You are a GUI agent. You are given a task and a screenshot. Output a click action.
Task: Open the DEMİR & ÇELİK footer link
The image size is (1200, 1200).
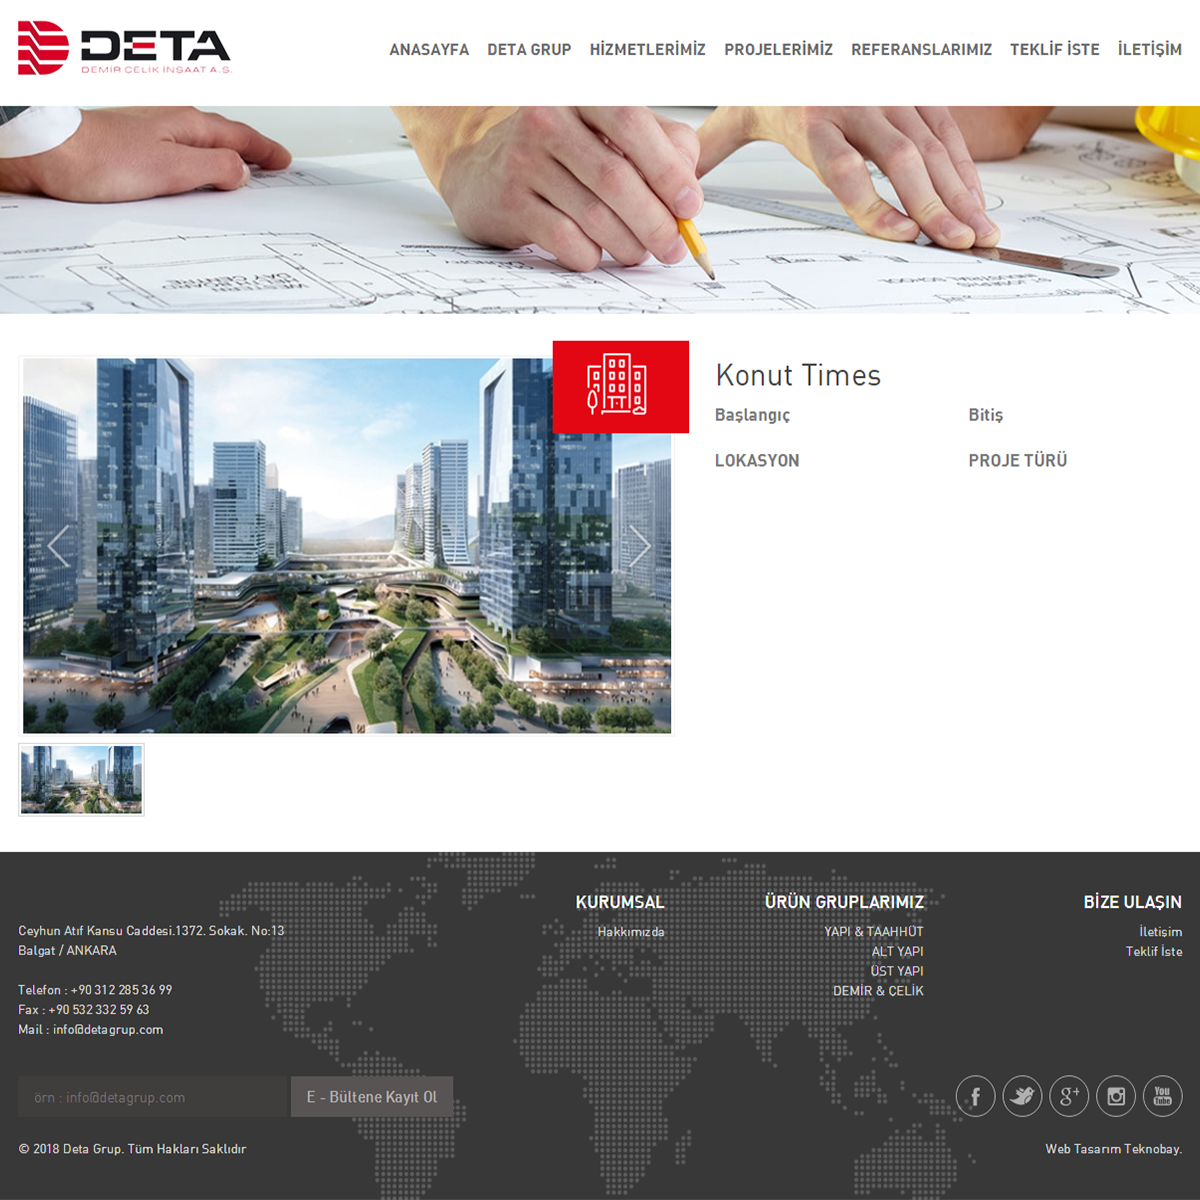878,991
